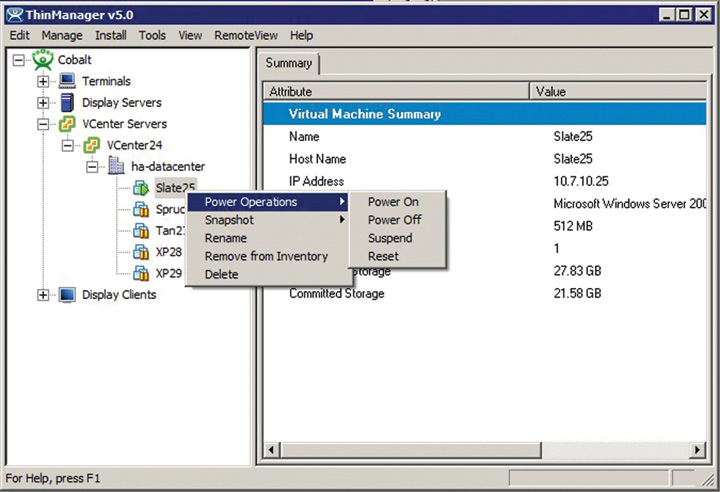
Task: Click the 21.58 GB value
Action: point(577,293)
